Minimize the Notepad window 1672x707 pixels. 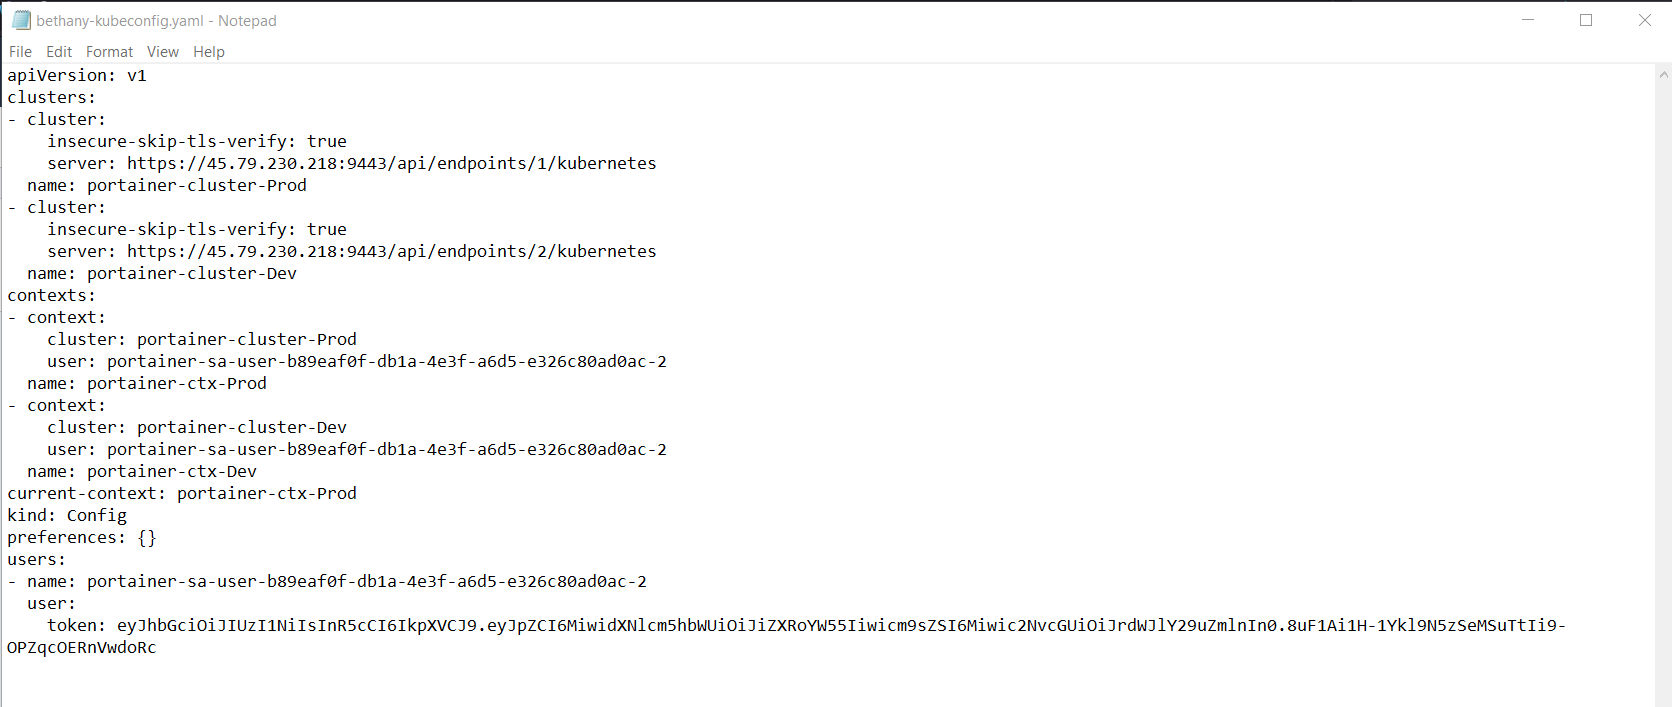click(1528, 20)
